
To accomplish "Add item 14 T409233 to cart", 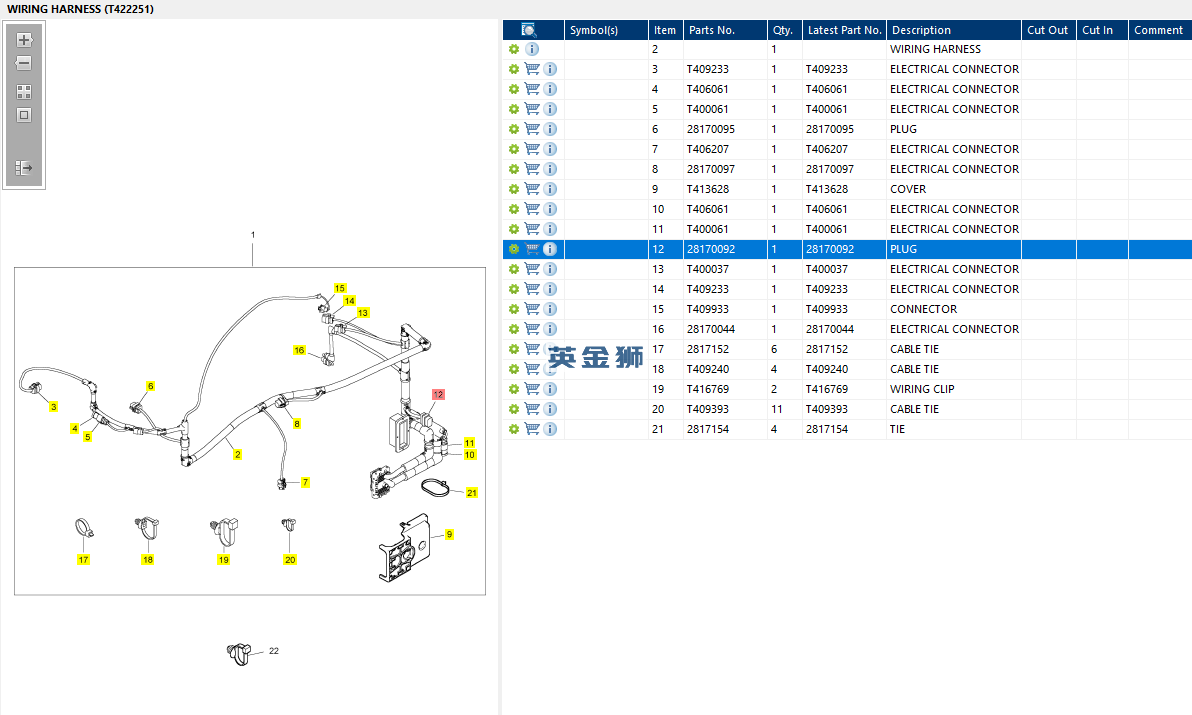I will coord(532,289).
